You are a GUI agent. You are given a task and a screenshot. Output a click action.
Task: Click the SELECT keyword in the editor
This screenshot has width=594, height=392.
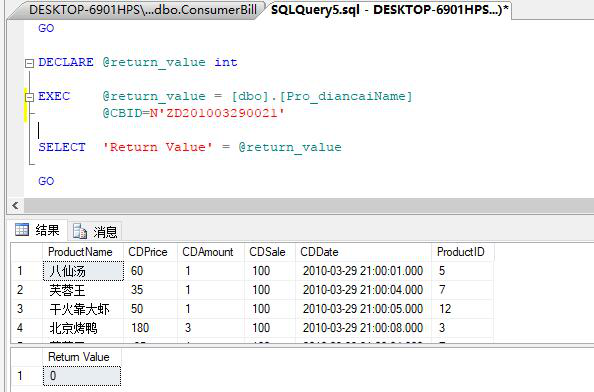click(x=62, y=147)
